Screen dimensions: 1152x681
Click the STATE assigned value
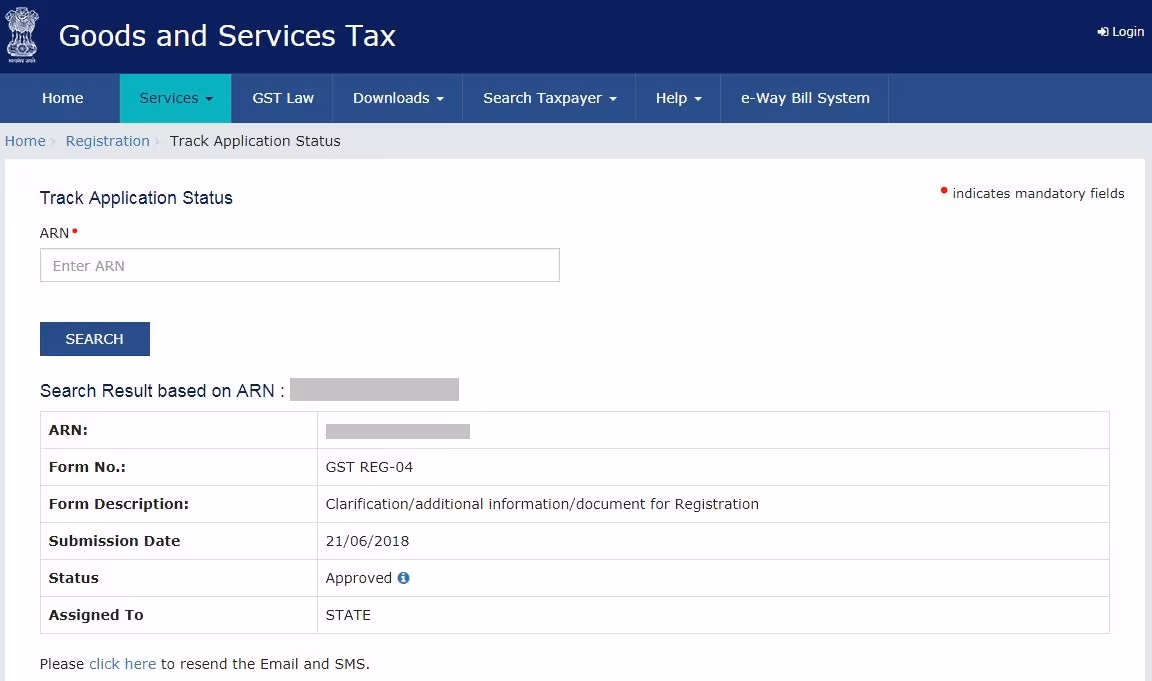pos(348,615)
